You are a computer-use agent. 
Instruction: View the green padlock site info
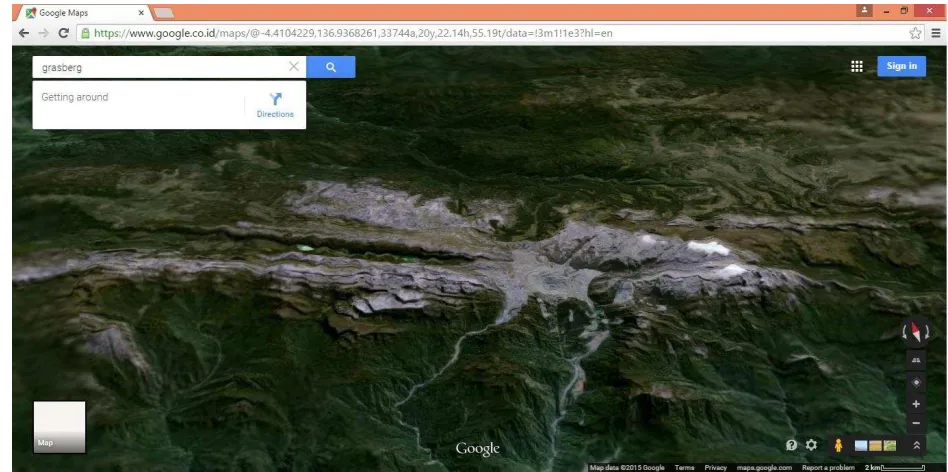click(85, 33)
